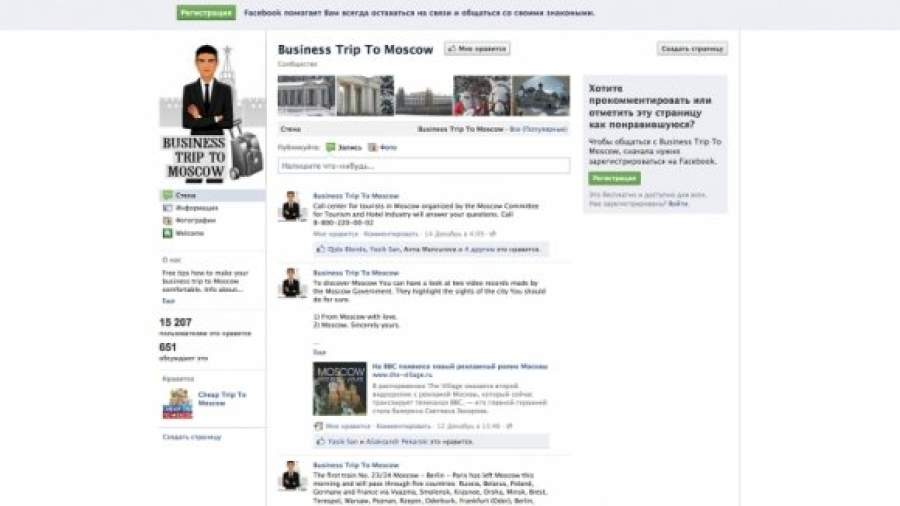Click thumbs-up icon under call-center post
This screenshot has width=900, height=506.
pyautogui.click(x=321, y=249)
